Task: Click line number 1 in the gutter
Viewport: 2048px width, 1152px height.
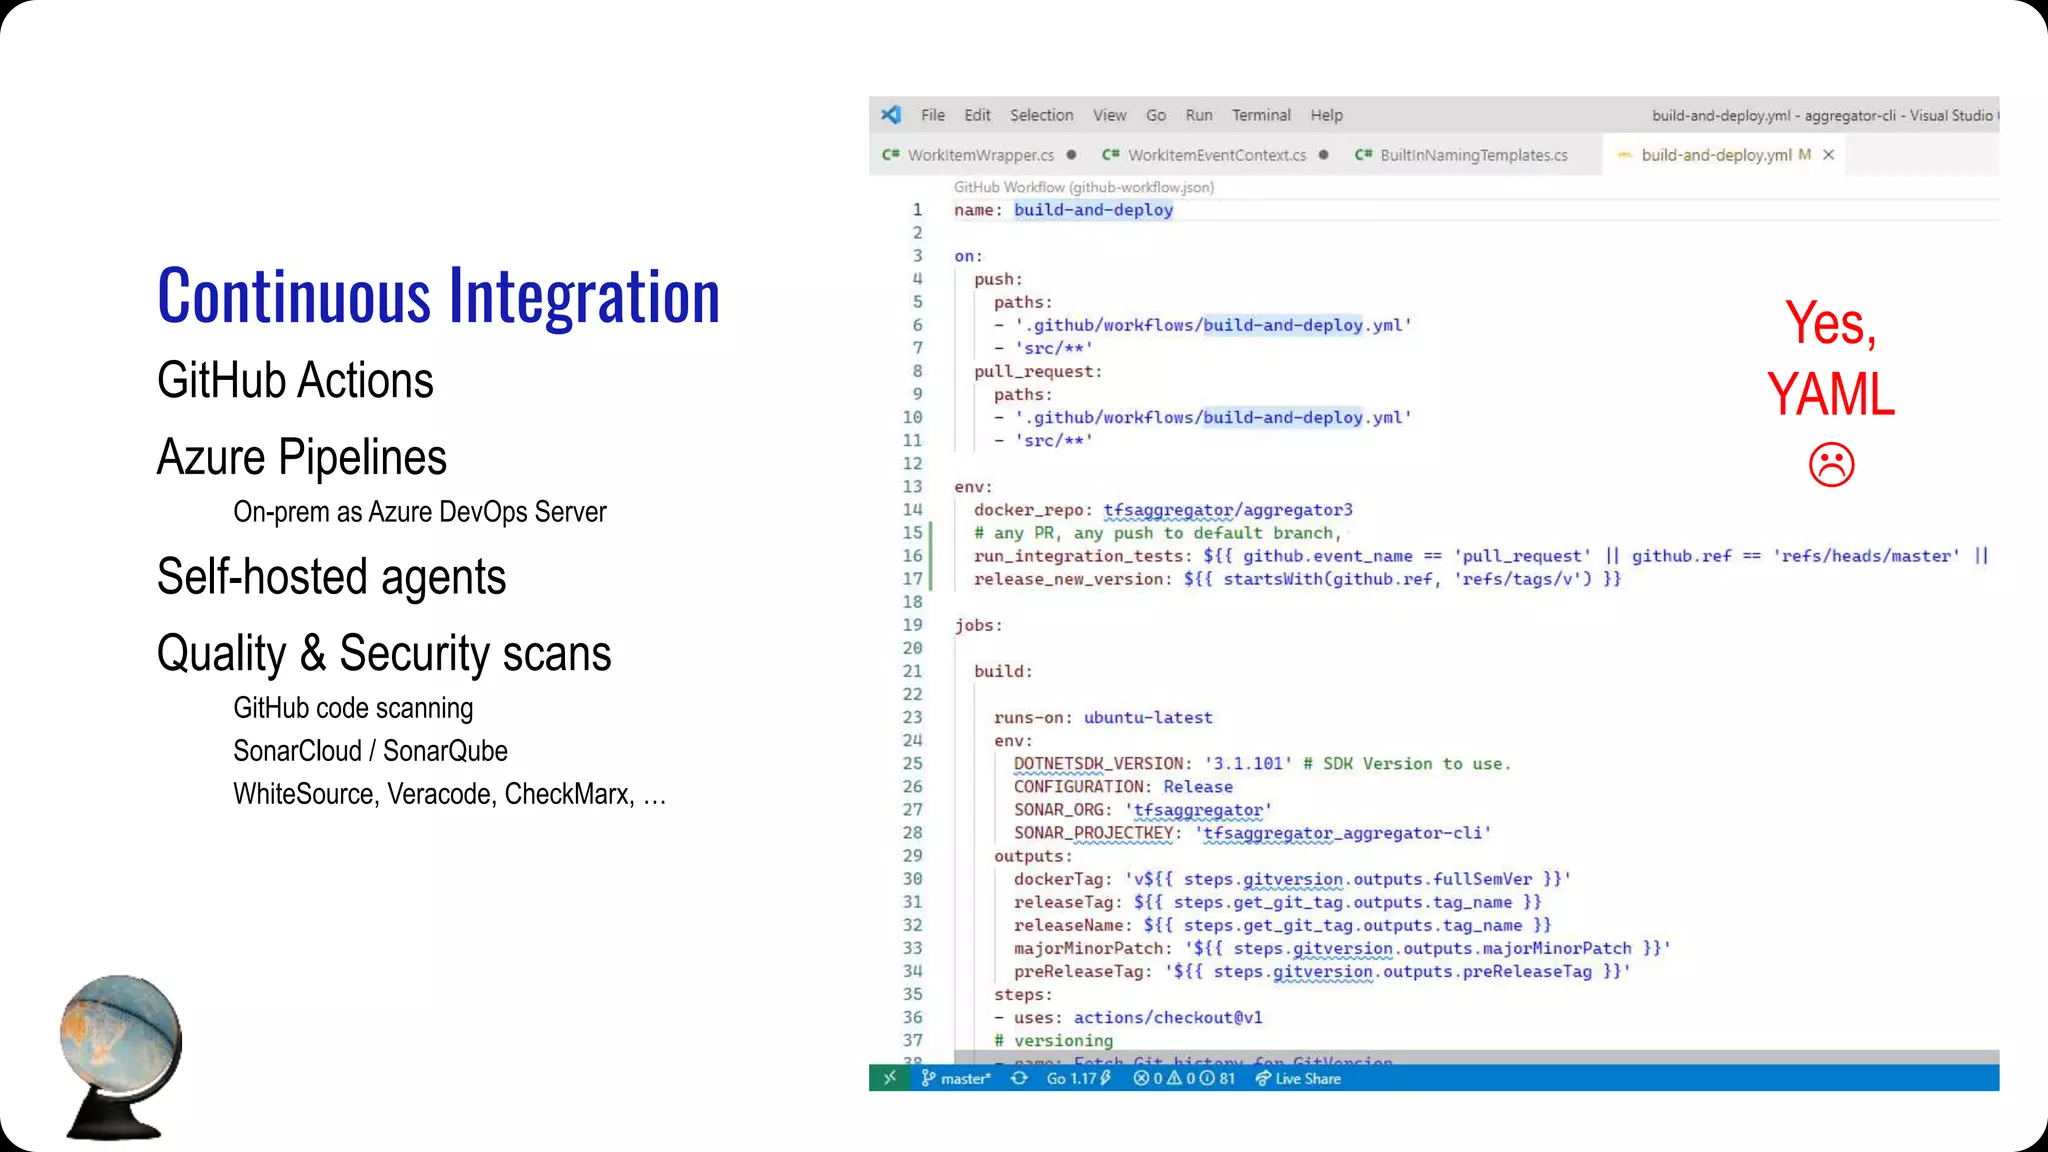Action: click(x=916, y=210)
